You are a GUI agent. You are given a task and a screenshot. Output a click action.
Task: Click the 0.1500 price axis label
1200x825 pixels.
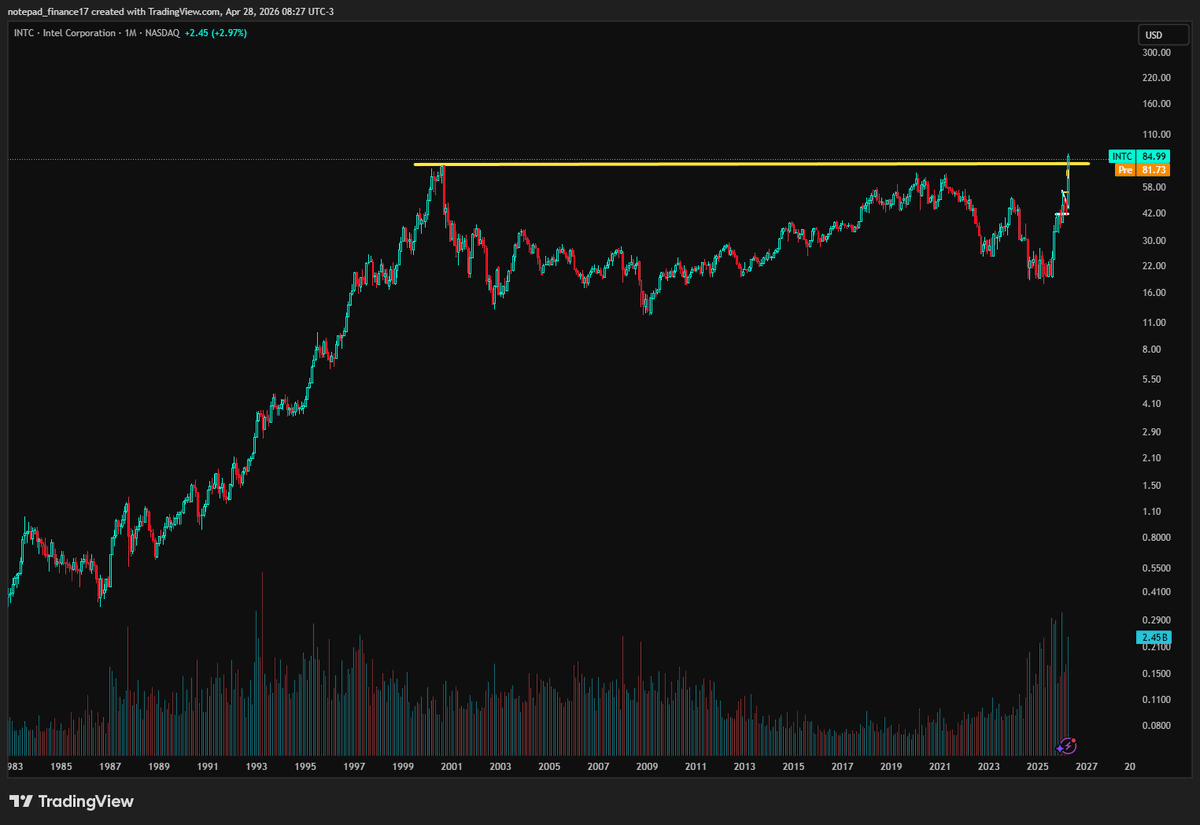1156,673
